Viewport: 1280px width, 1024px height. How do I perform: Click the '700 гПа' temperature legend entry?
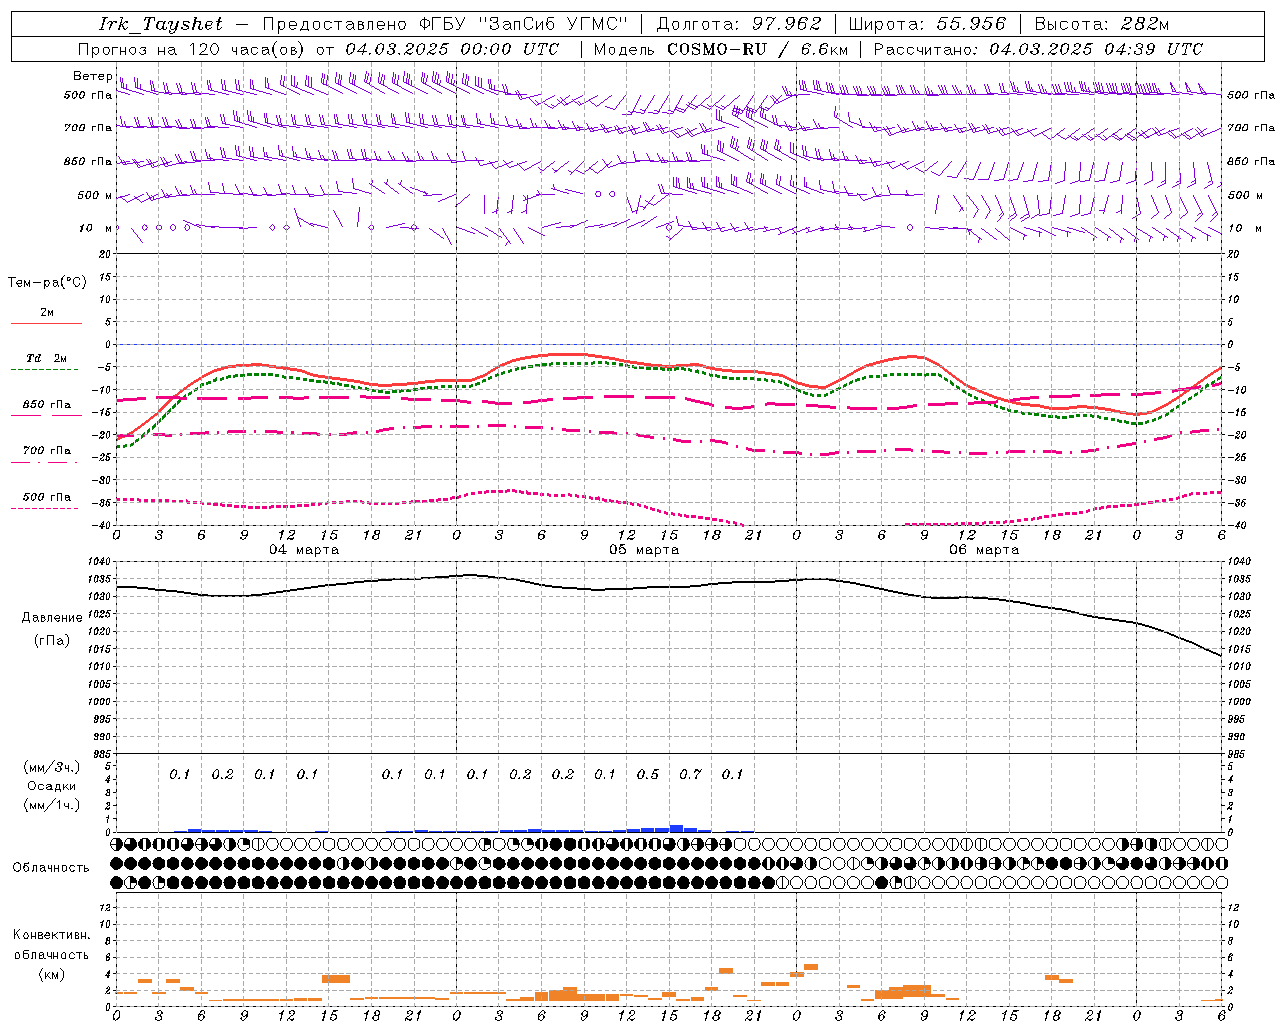click(47, 451)
